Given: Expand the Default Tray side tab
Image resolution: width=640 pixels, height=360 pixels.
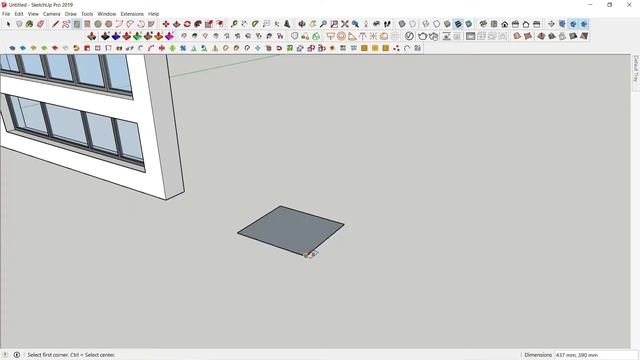Looking at the screenshot, I should (x=636, y=69).
